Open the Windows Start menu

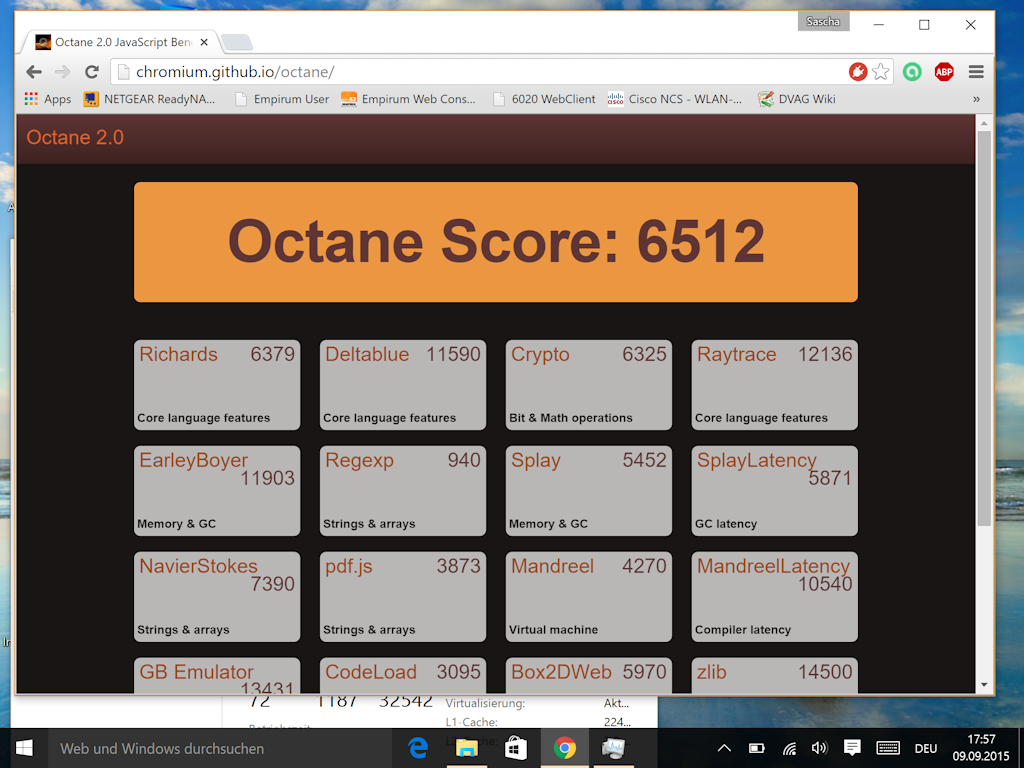pos(24,748)
